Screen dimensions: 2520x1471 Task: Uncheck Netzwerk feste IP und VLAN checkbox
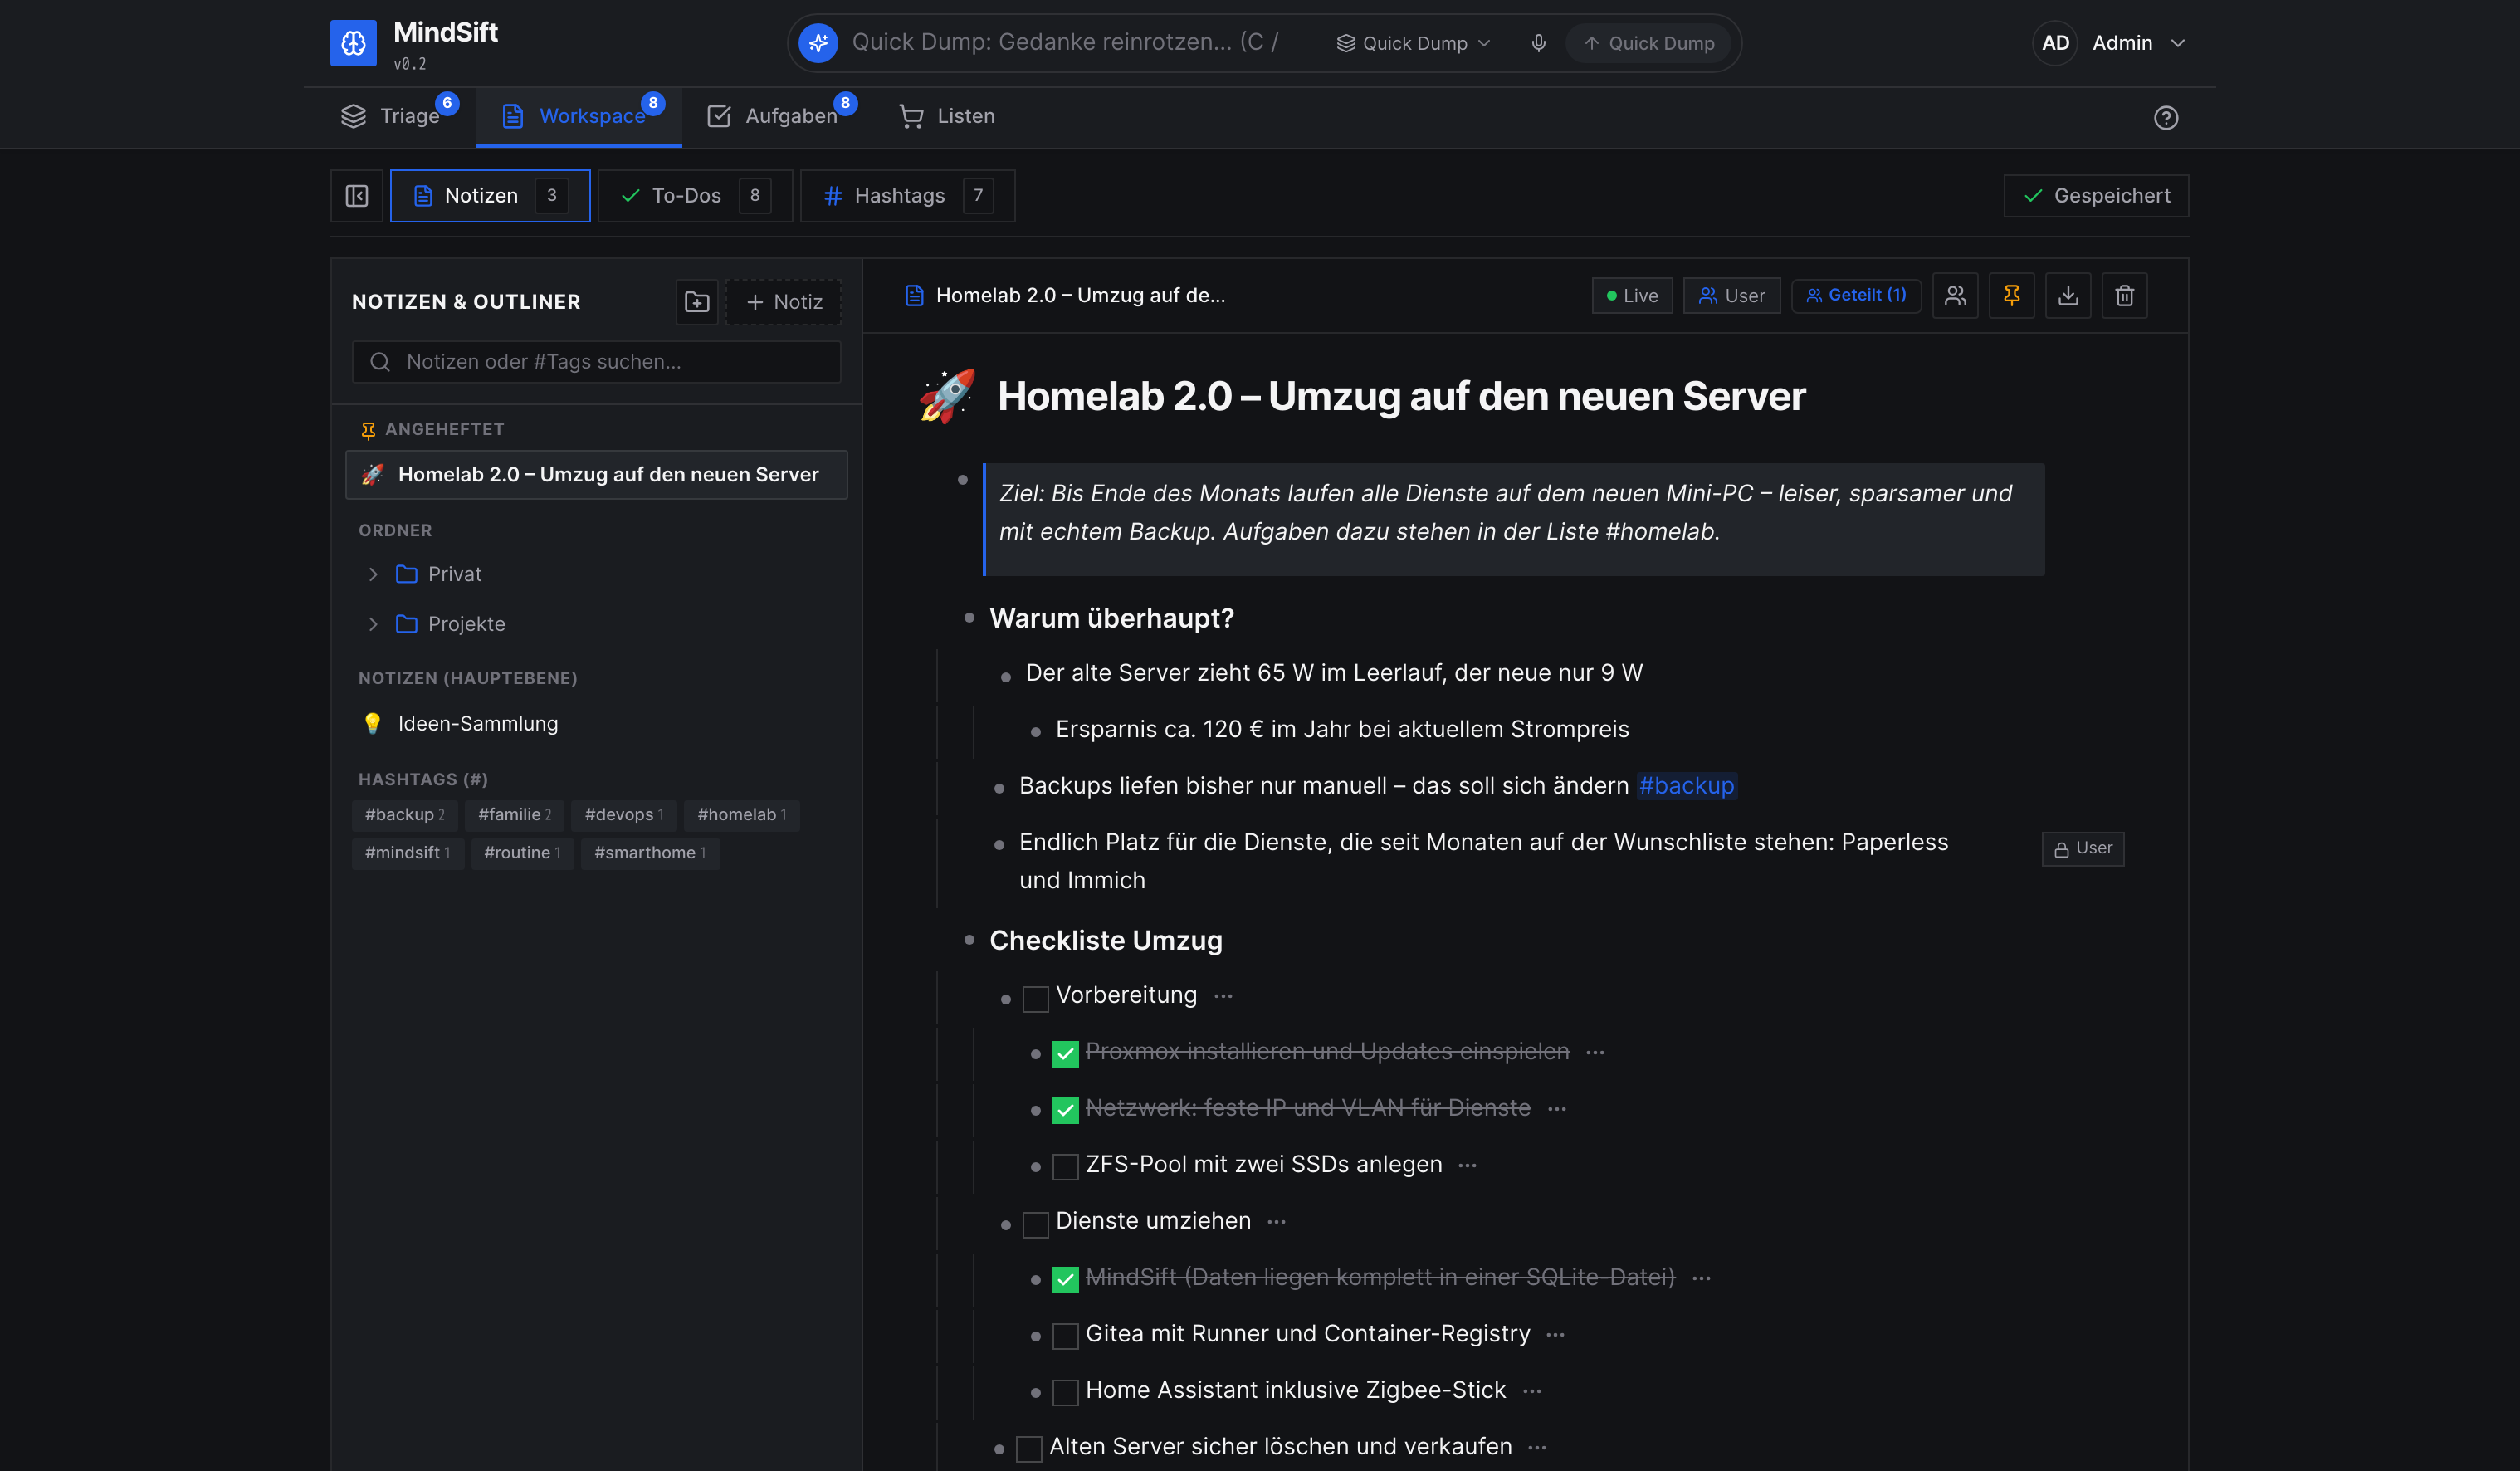[1065, 1111]
